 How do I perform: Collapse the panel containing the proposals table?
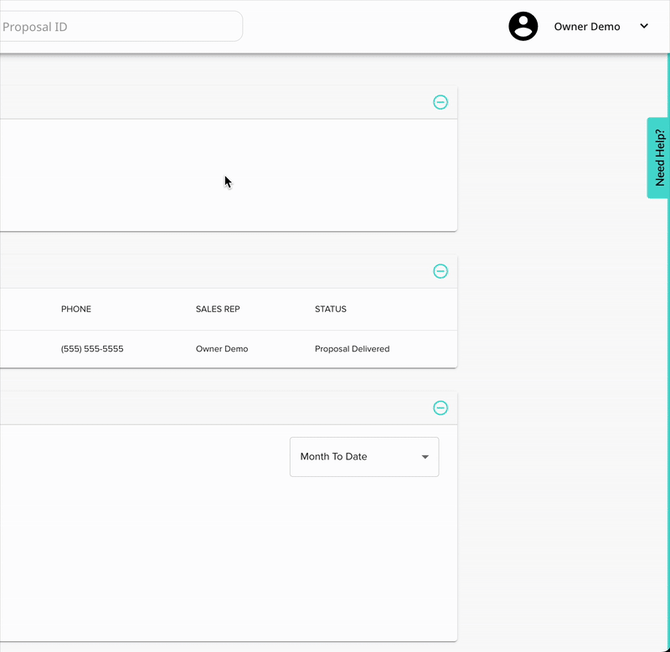tap(440, 271)
